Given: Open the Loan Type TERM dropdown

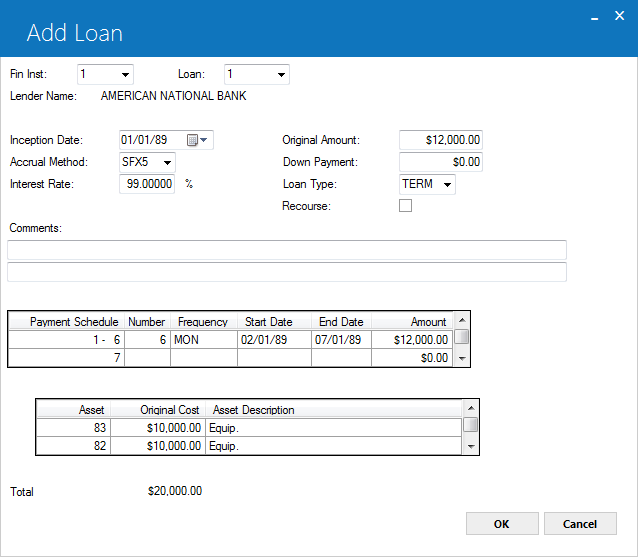Looking at the screenshot, I should pos(447,184).
